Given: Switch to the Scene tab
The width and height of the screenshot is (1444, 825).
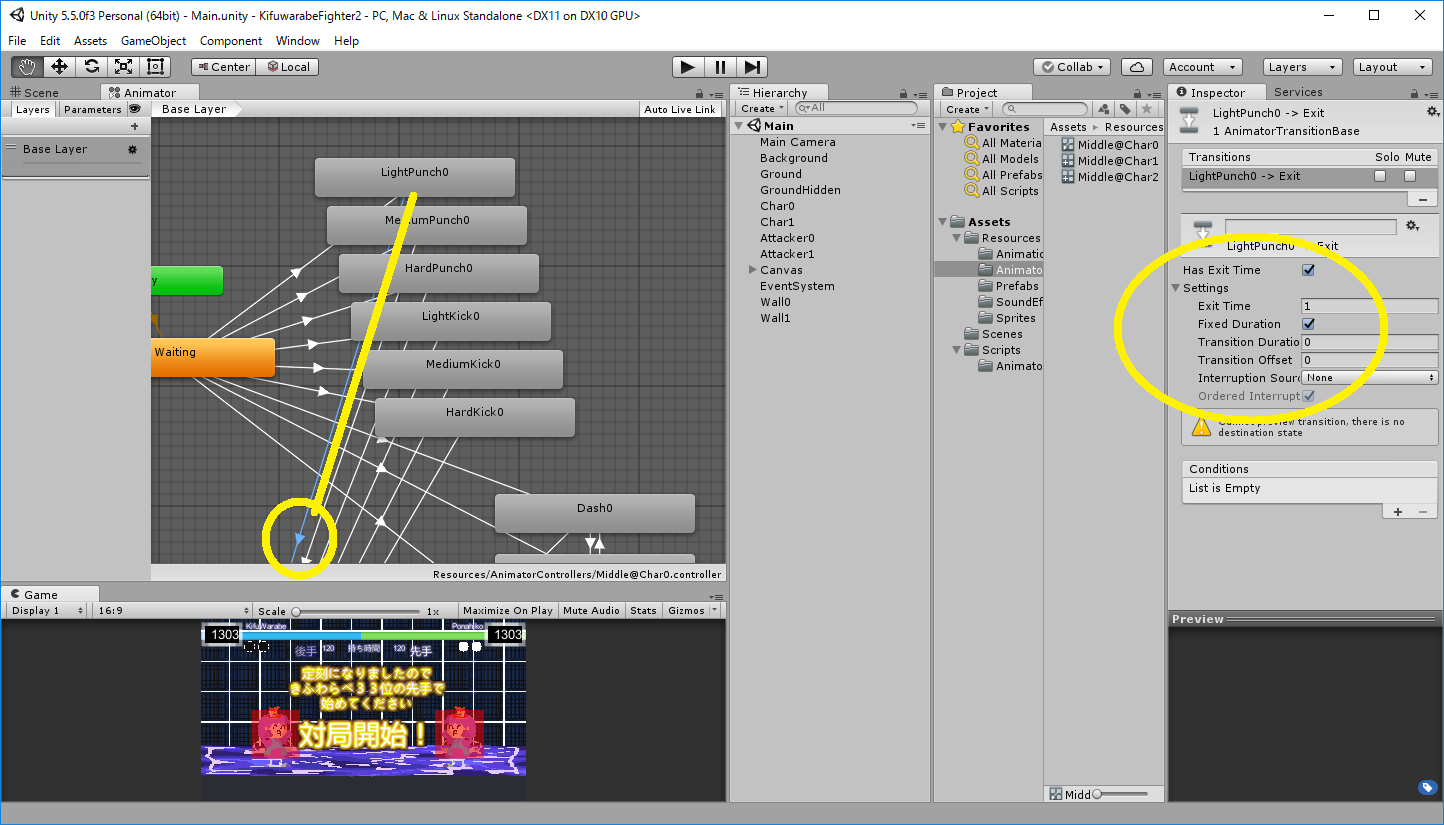Looking at the screenshot, I should click(x=34, y=92).
